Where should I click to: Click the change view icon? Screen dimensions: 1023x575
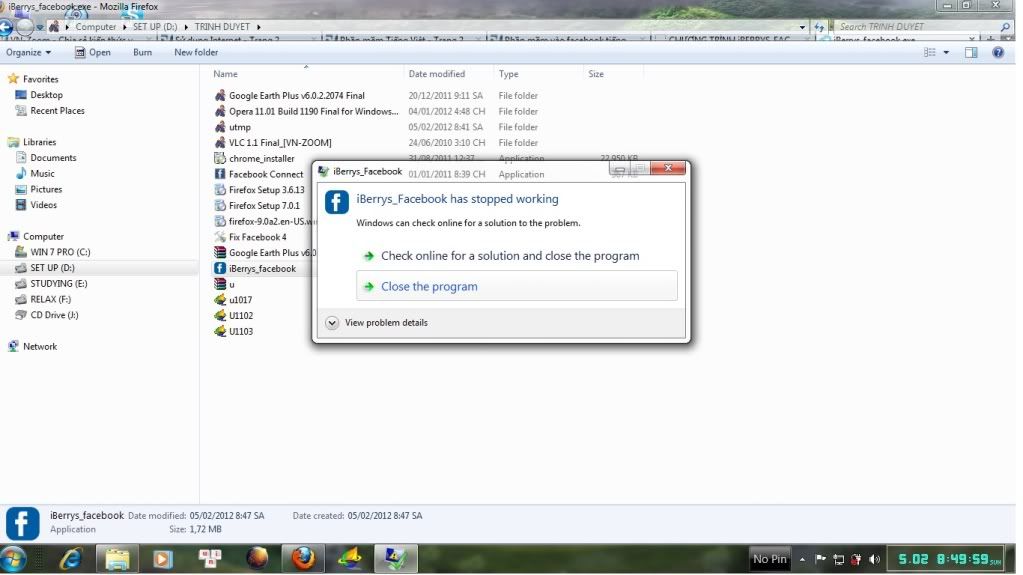[x=930, y=52]
